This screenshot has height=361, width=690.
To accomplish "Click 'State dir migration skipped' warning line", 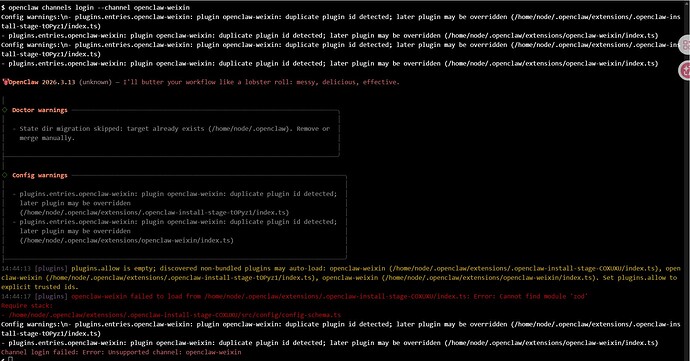I will click(x=174, y=129).
